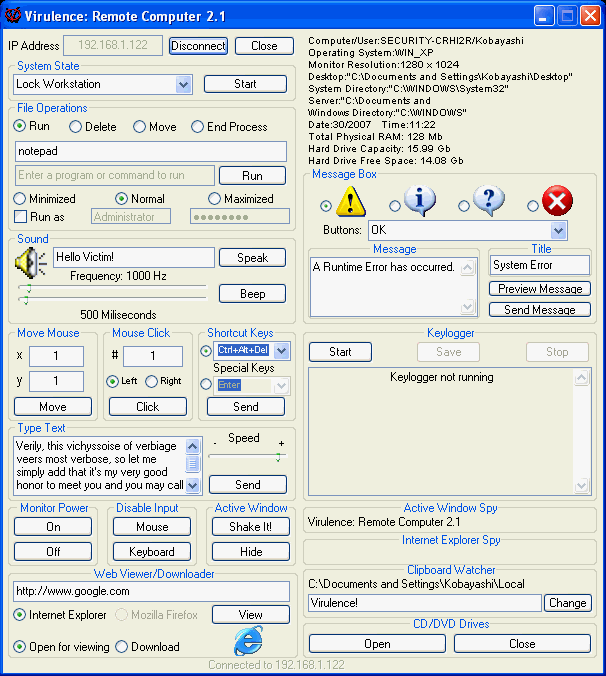
Task: Click the question mark bubble icon
Action: coord(488,201)
